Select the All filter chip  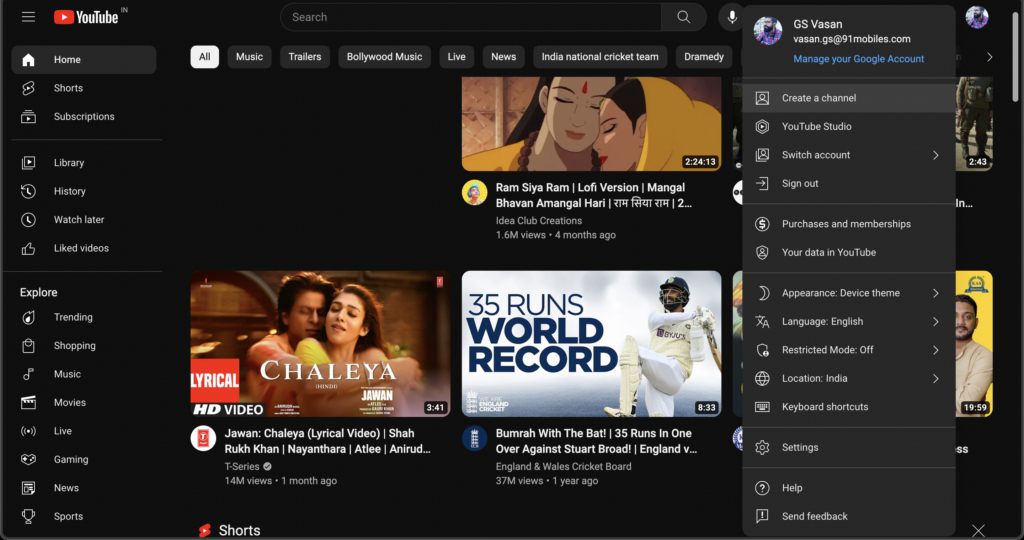[204, 57]
